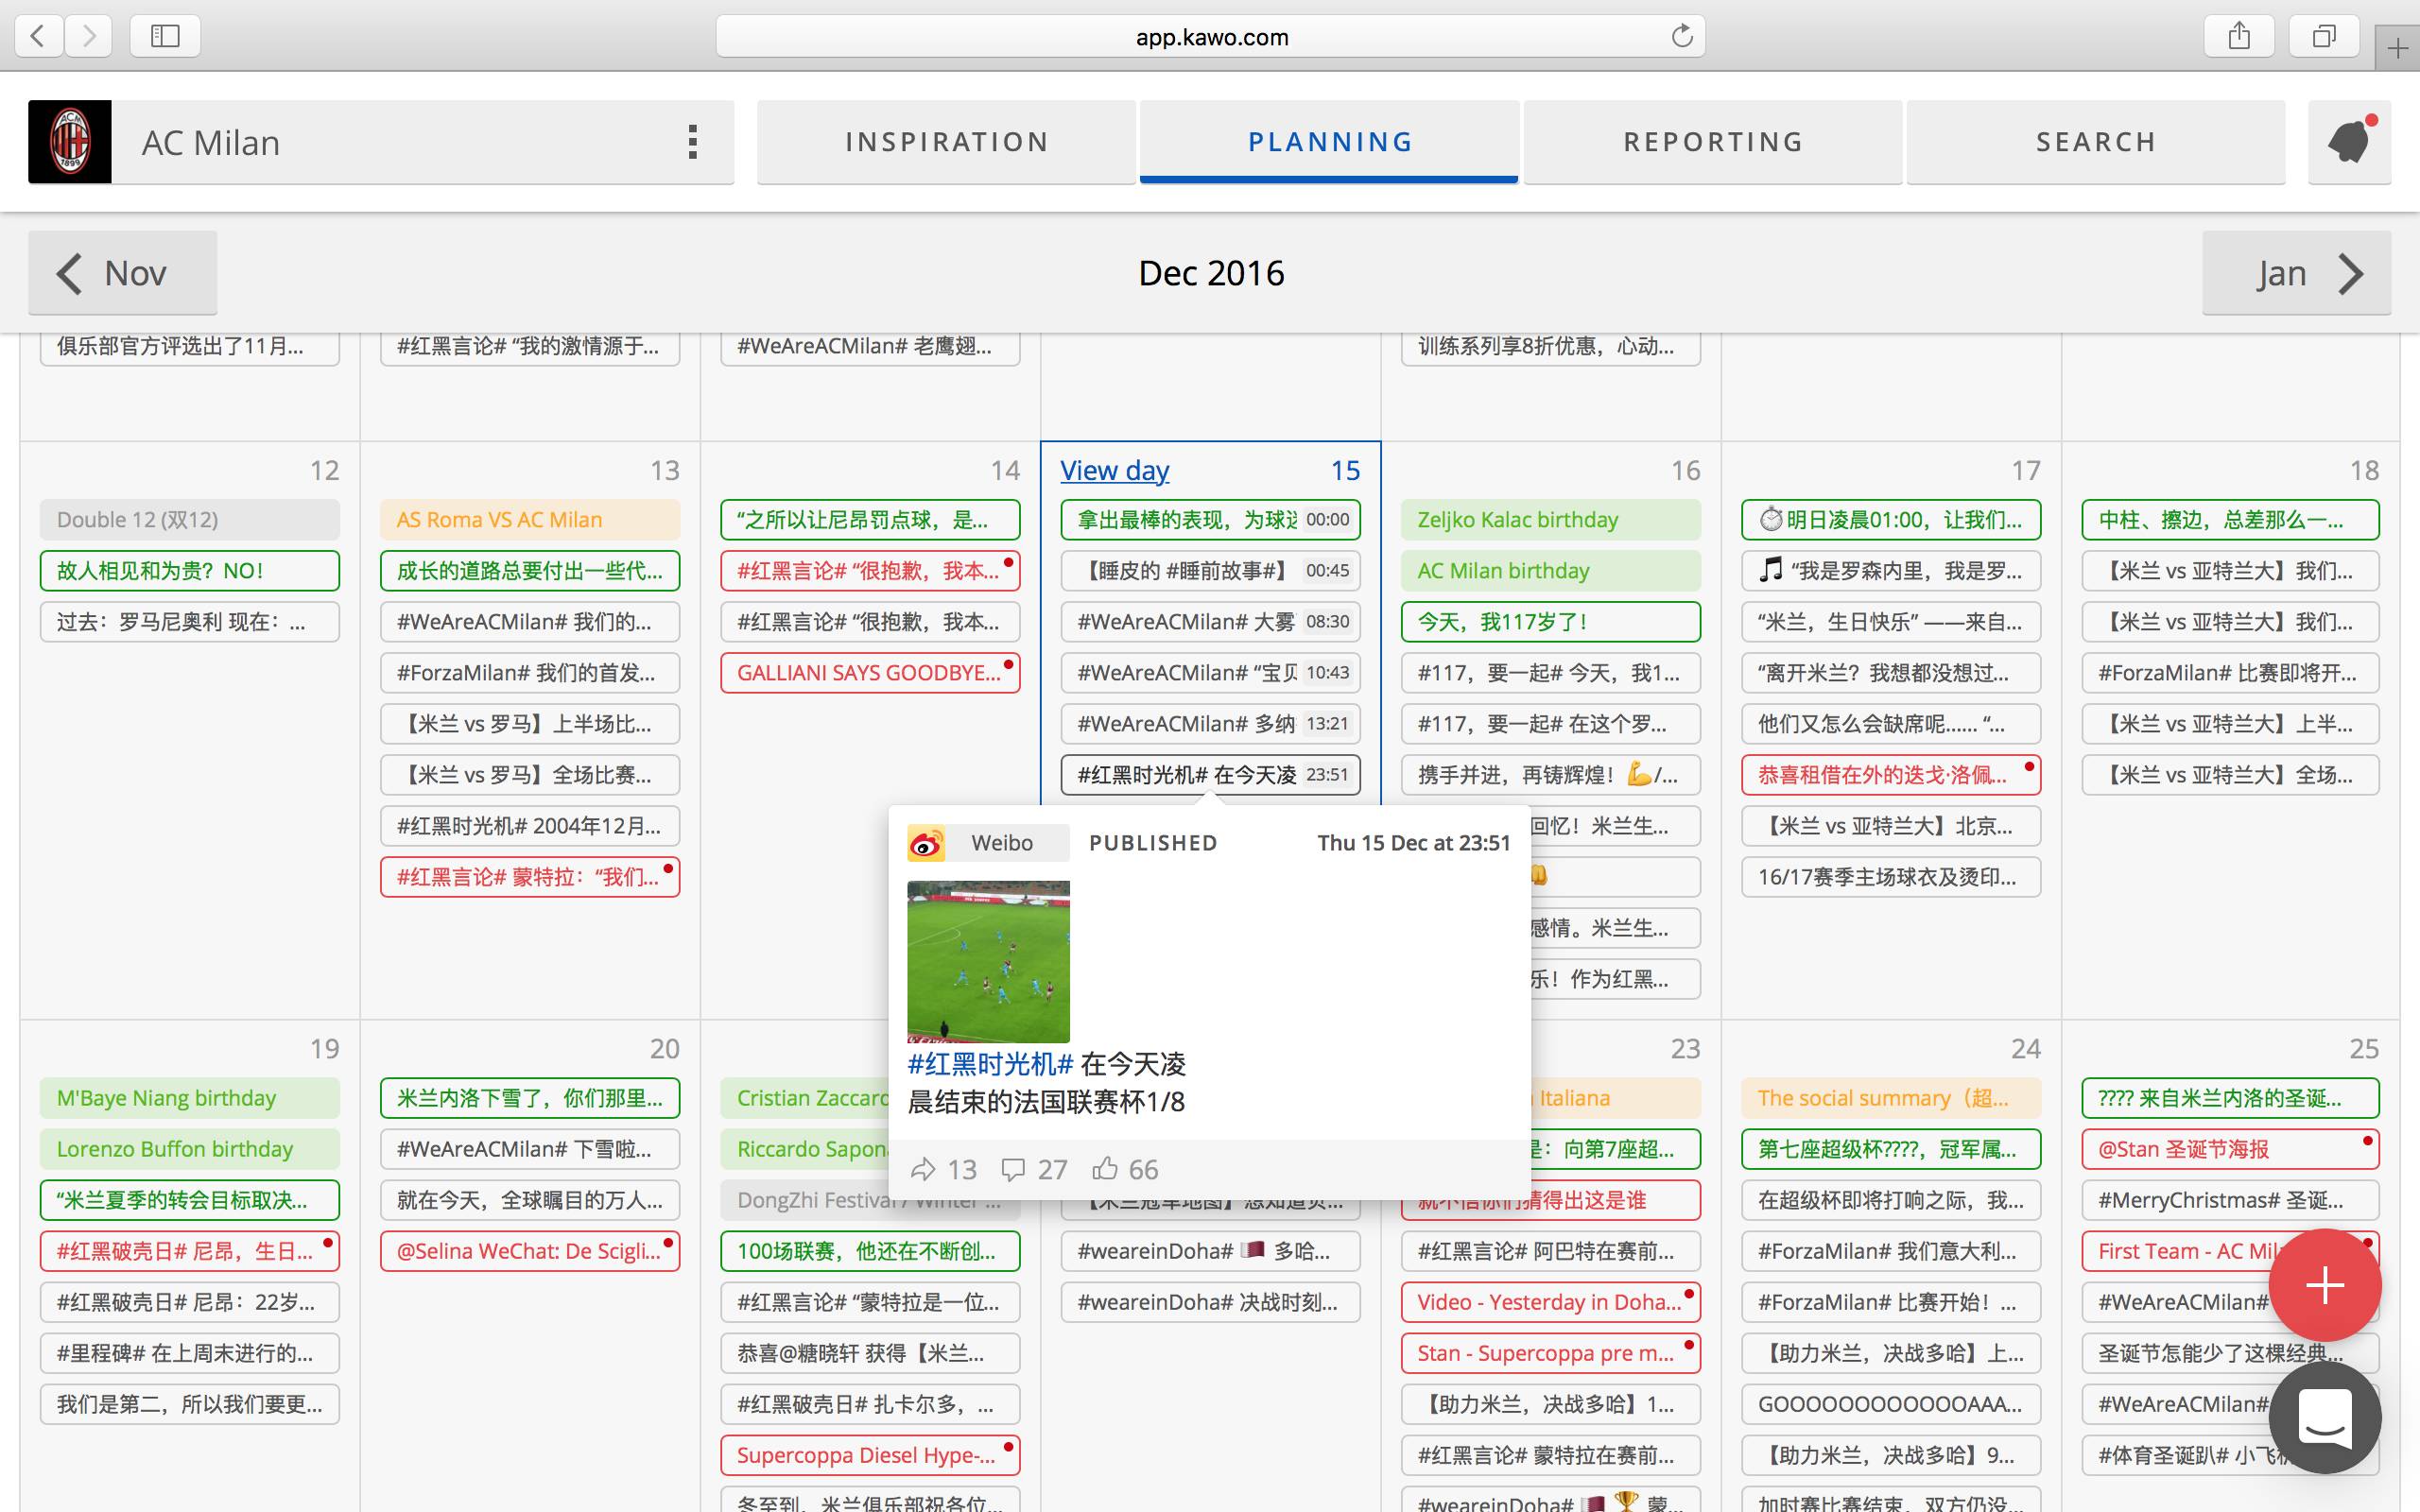Click the like thumbs-up icon in popup
This screenshot has height=1512, width=2420.
tap(1105, 1169)
